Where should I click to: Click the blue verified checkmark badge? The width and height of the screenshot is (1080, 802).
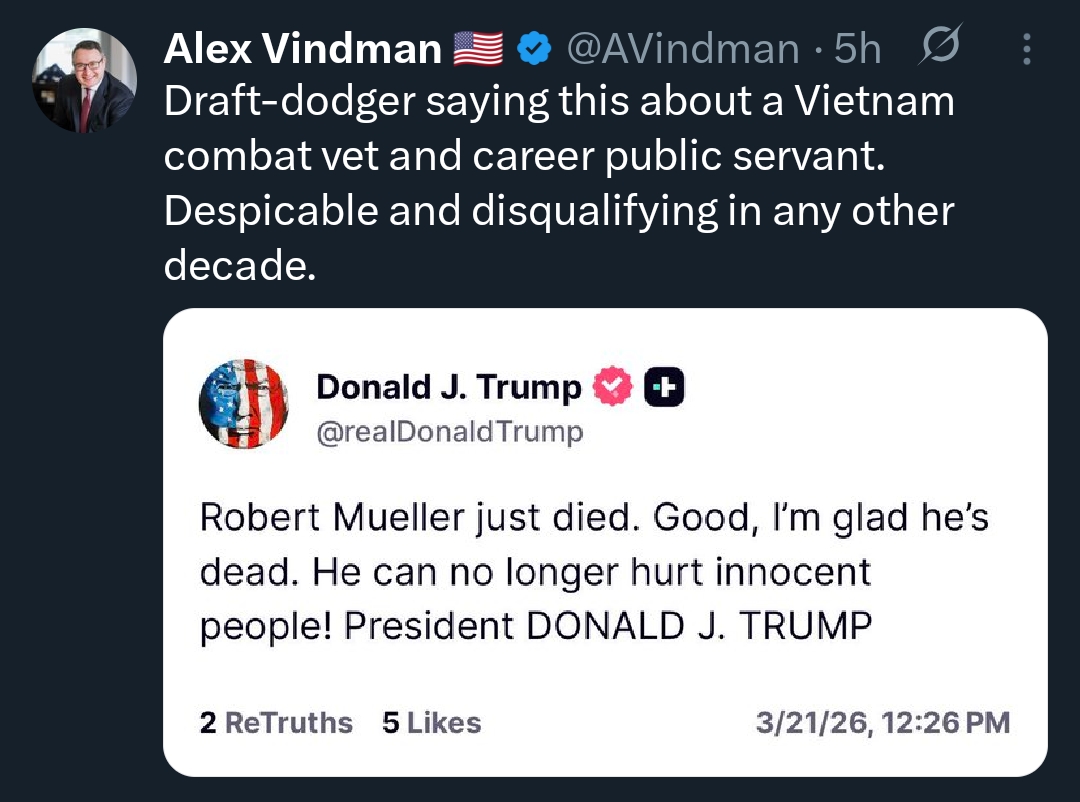tap(535, 47)
